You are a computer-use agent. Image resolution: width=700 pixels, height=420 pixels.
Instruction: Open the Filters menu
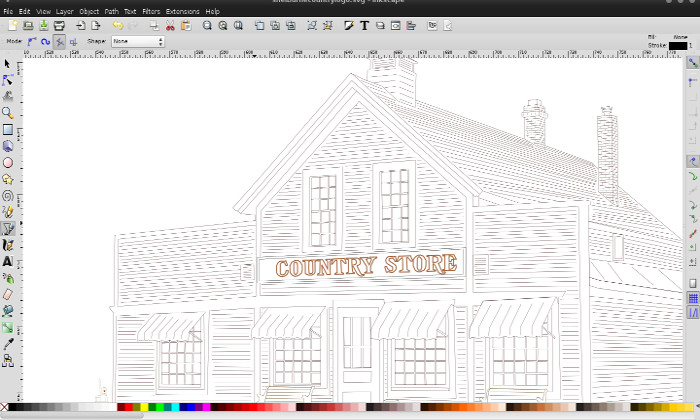150,11
